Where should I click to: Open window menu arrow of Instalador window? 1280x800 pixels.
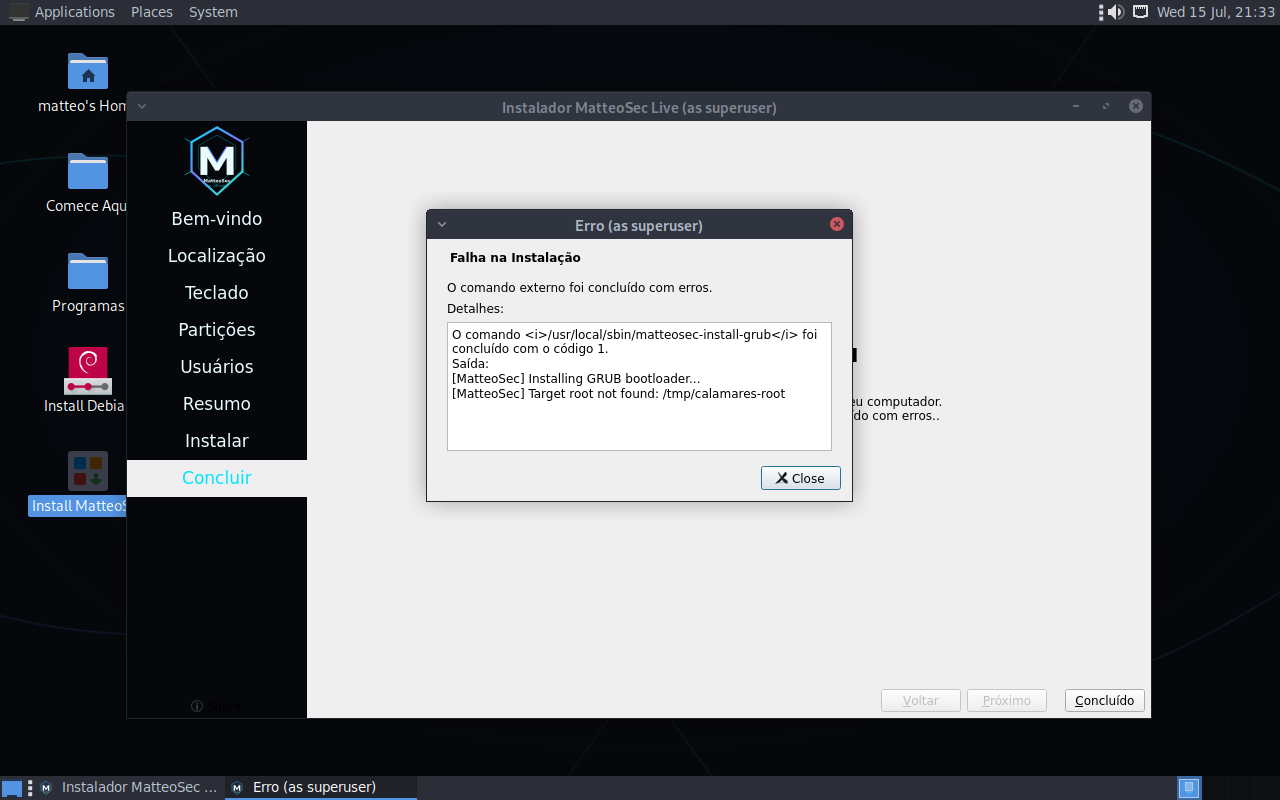142,106
